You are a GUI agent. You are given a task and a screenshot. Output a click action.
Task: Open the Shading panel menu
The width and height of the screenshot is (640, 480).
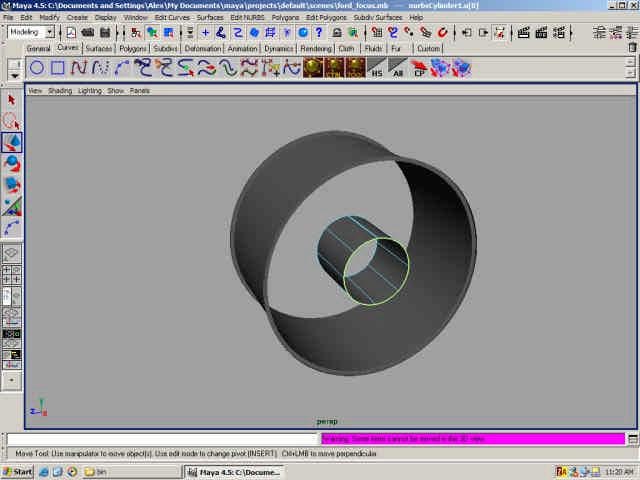pos(60,90)
